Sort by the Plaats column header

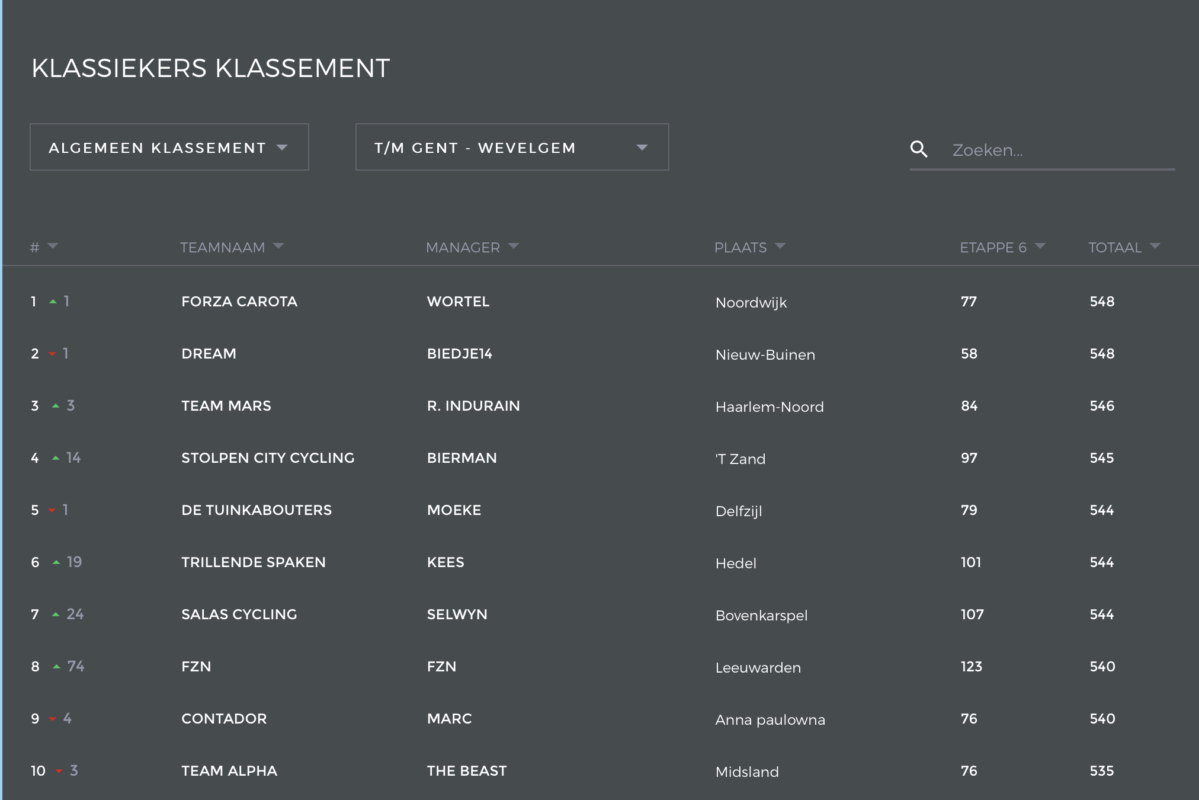(749, 247)
